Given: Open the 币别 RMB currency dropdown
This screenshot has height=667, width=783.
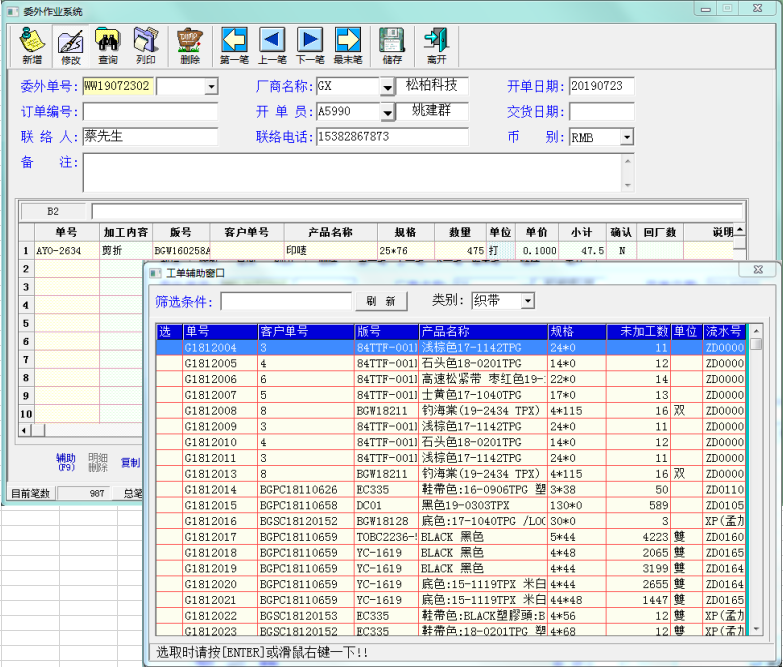Looking at the screenshot, I should pyautogui.click(x=627, y=137).
